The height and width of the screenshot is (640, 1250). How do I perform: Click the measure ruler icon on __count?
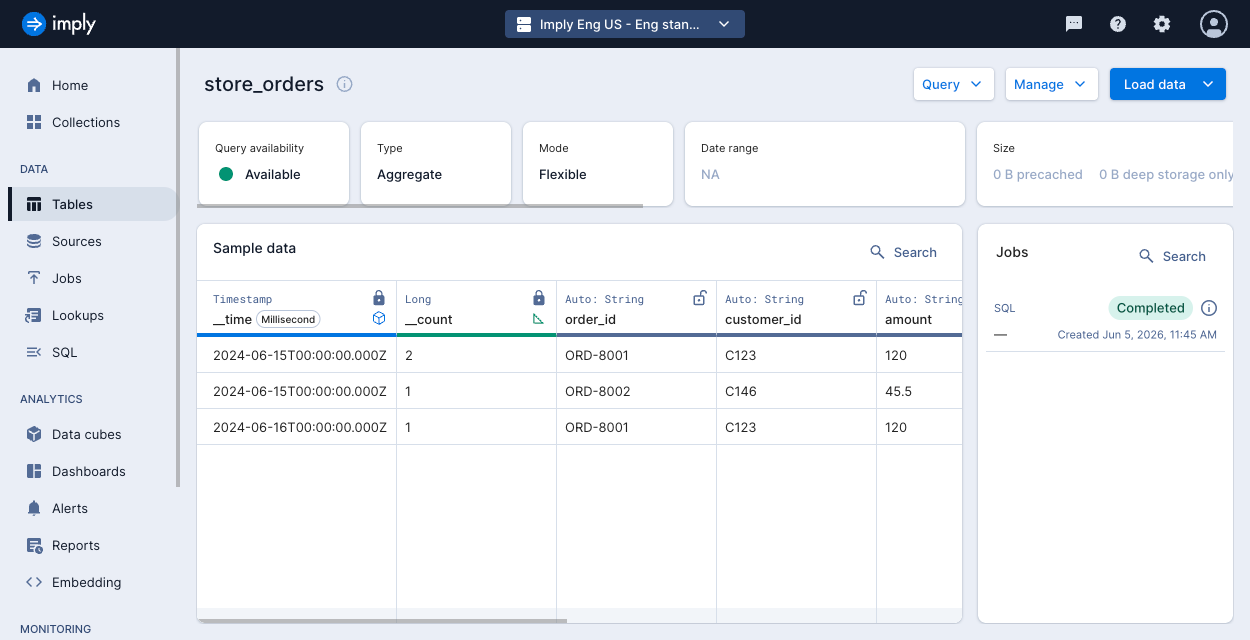point(539,319)
